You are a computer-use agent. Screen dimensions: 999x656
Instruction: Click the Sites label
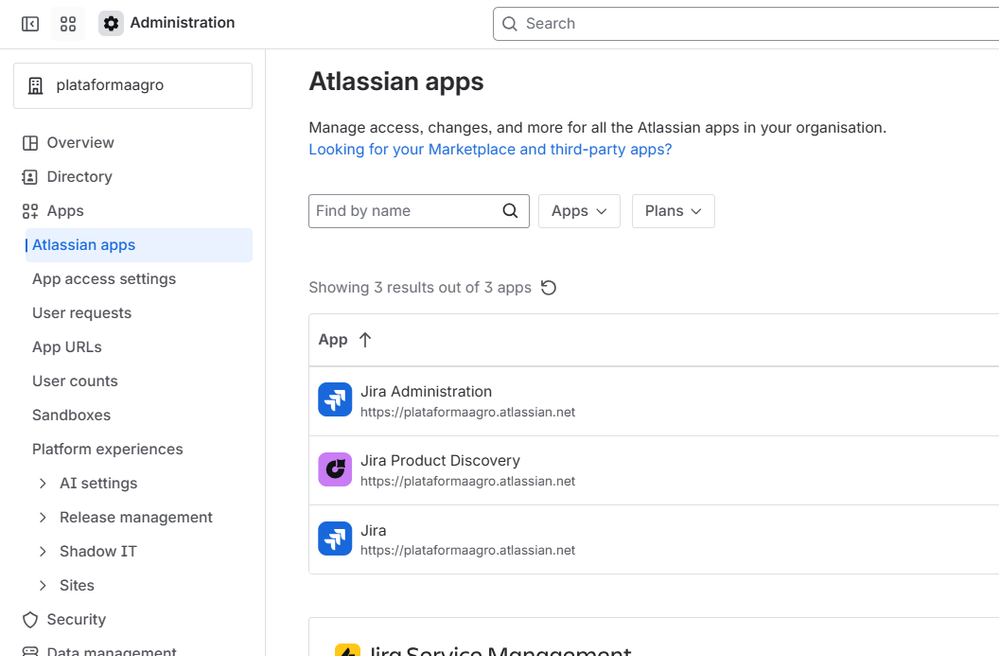pyautogui.click(x=77, y=585)
